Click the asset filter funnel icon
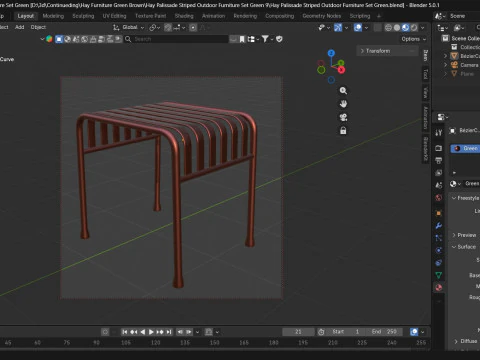Image resolution: width=480 pixels, height=360 pixels. click(265, 39)
